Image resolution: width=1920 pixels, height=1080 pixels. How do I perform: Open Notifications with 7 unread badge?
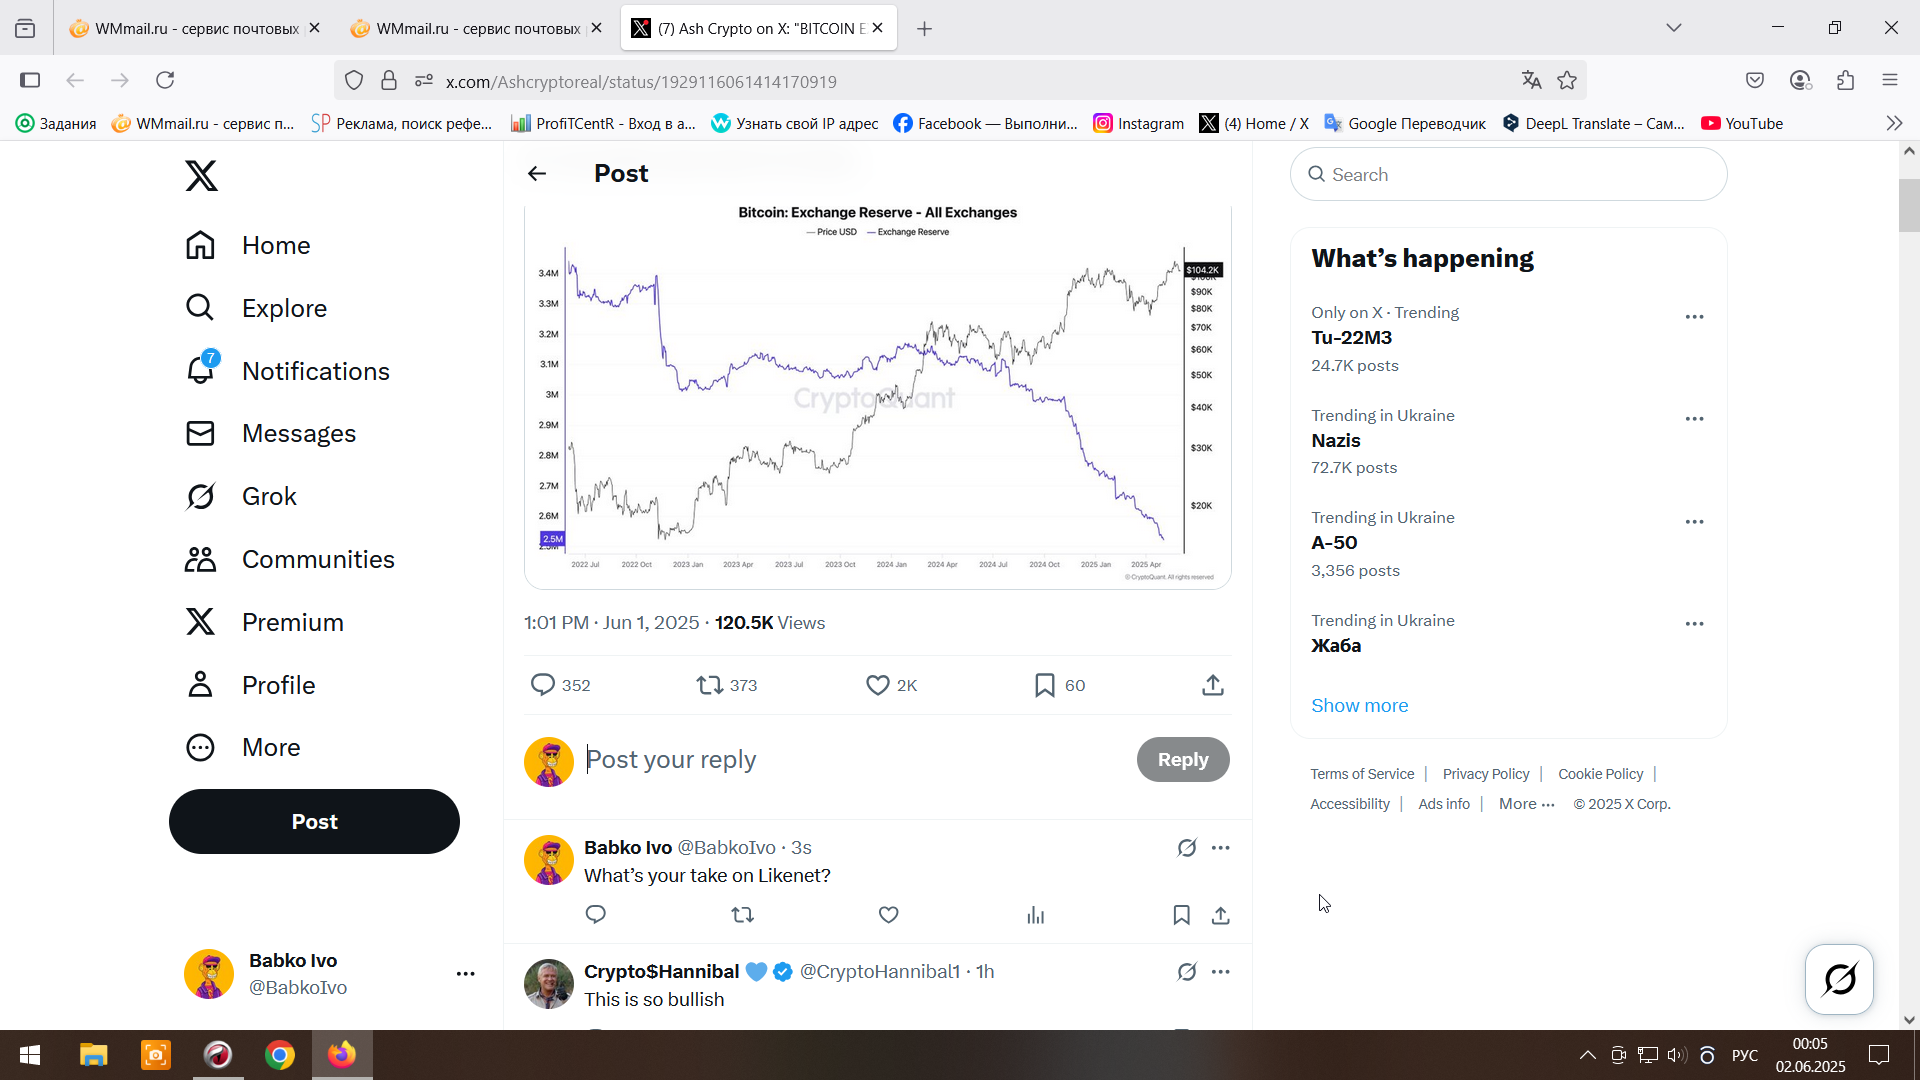(288, 371)
